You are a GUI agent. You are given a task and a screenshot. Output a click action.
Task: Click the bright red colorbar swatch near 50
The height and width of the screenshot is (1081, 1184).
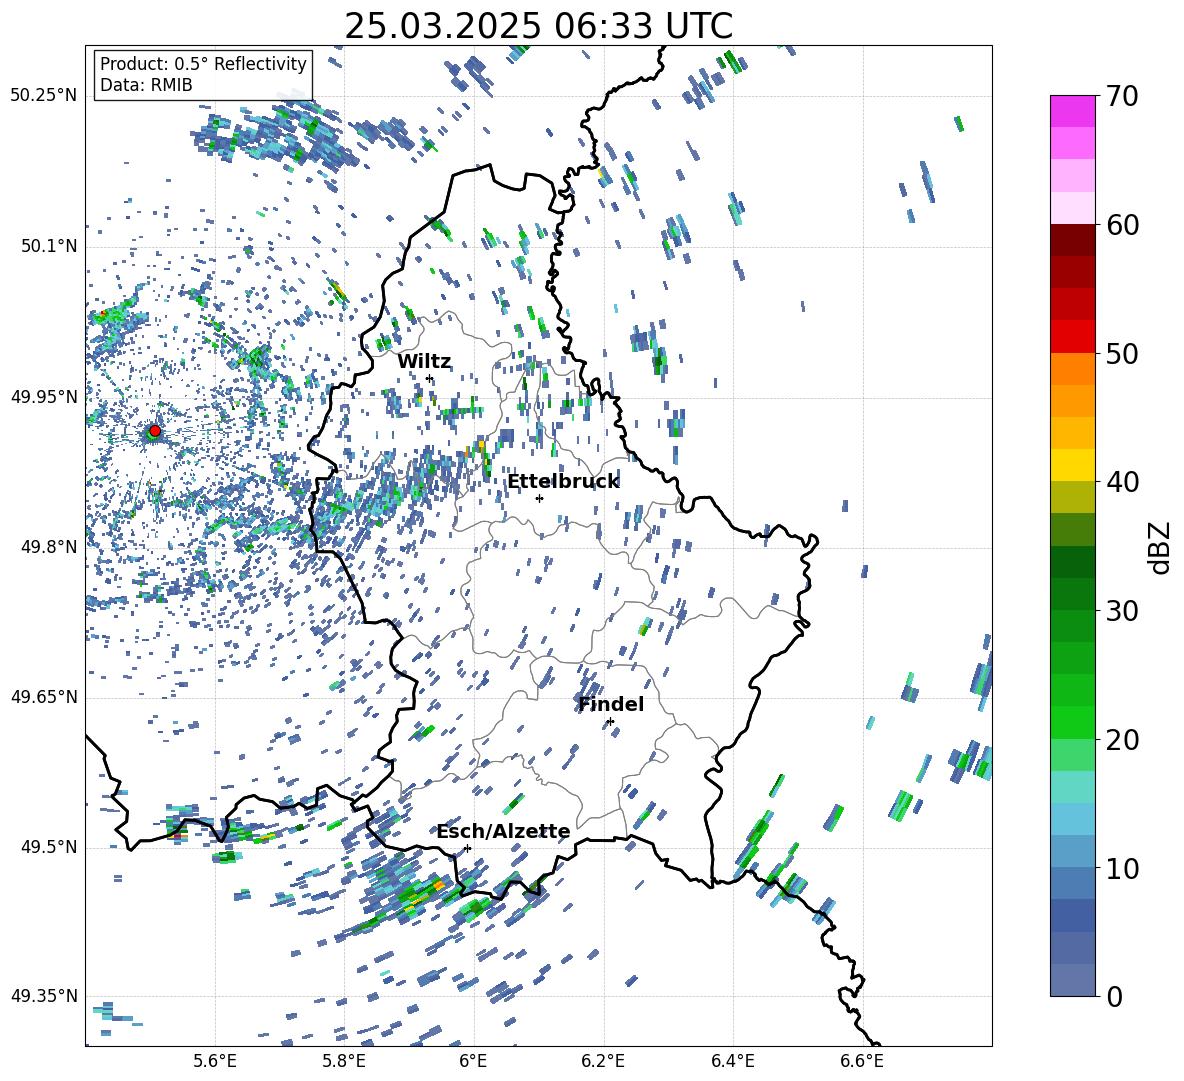click(x=1072, y=336)
